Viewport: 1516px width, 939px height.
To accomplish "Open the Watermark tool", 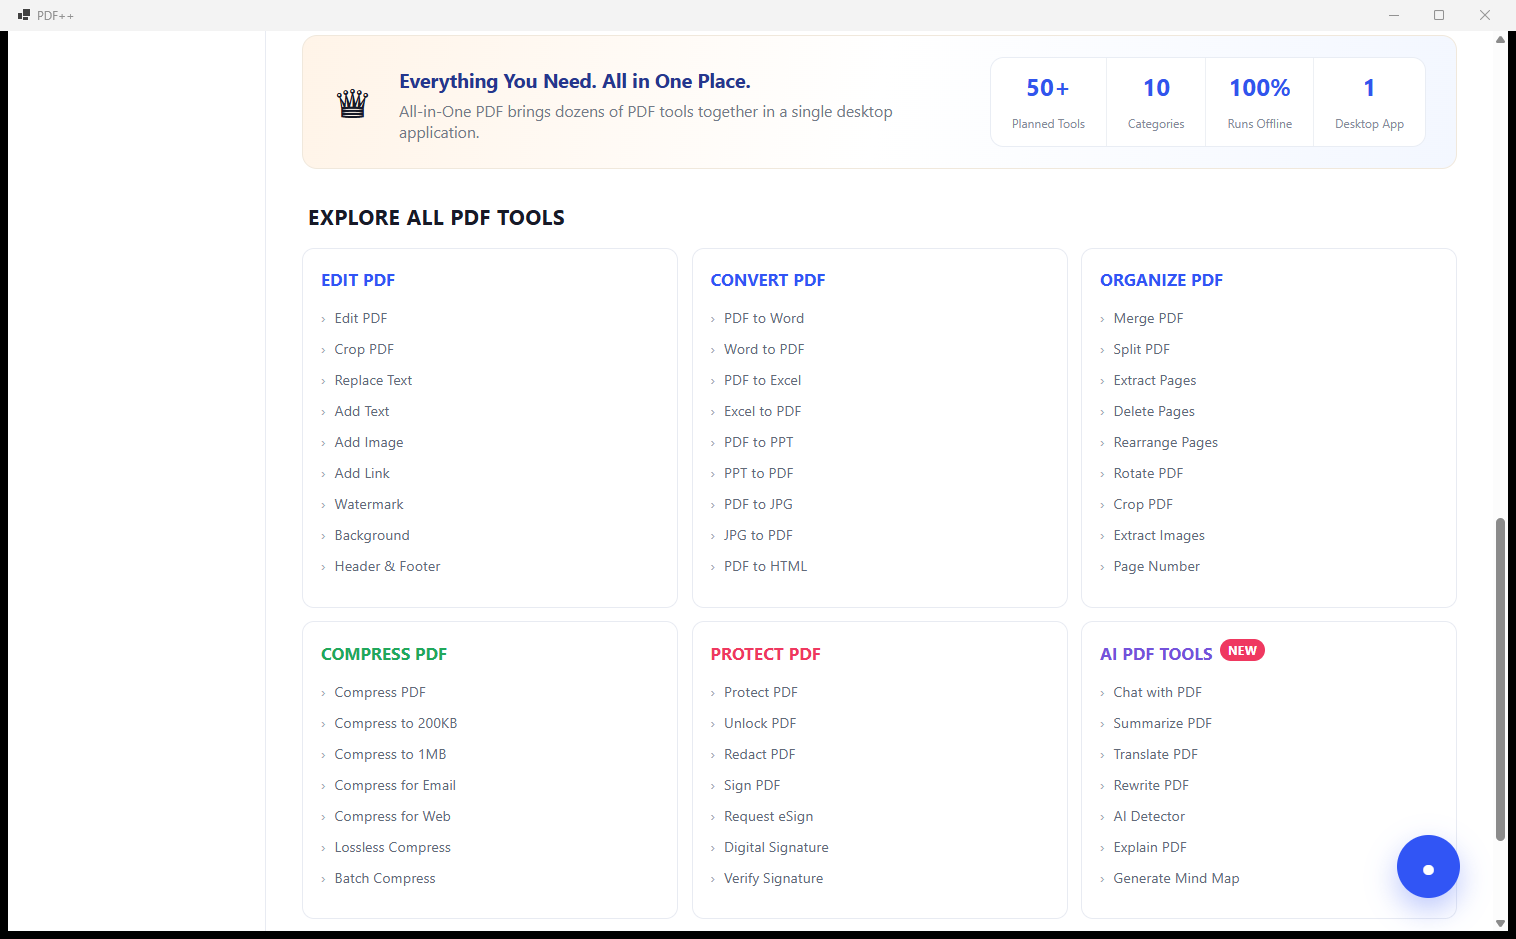I will tap(369, 504).
